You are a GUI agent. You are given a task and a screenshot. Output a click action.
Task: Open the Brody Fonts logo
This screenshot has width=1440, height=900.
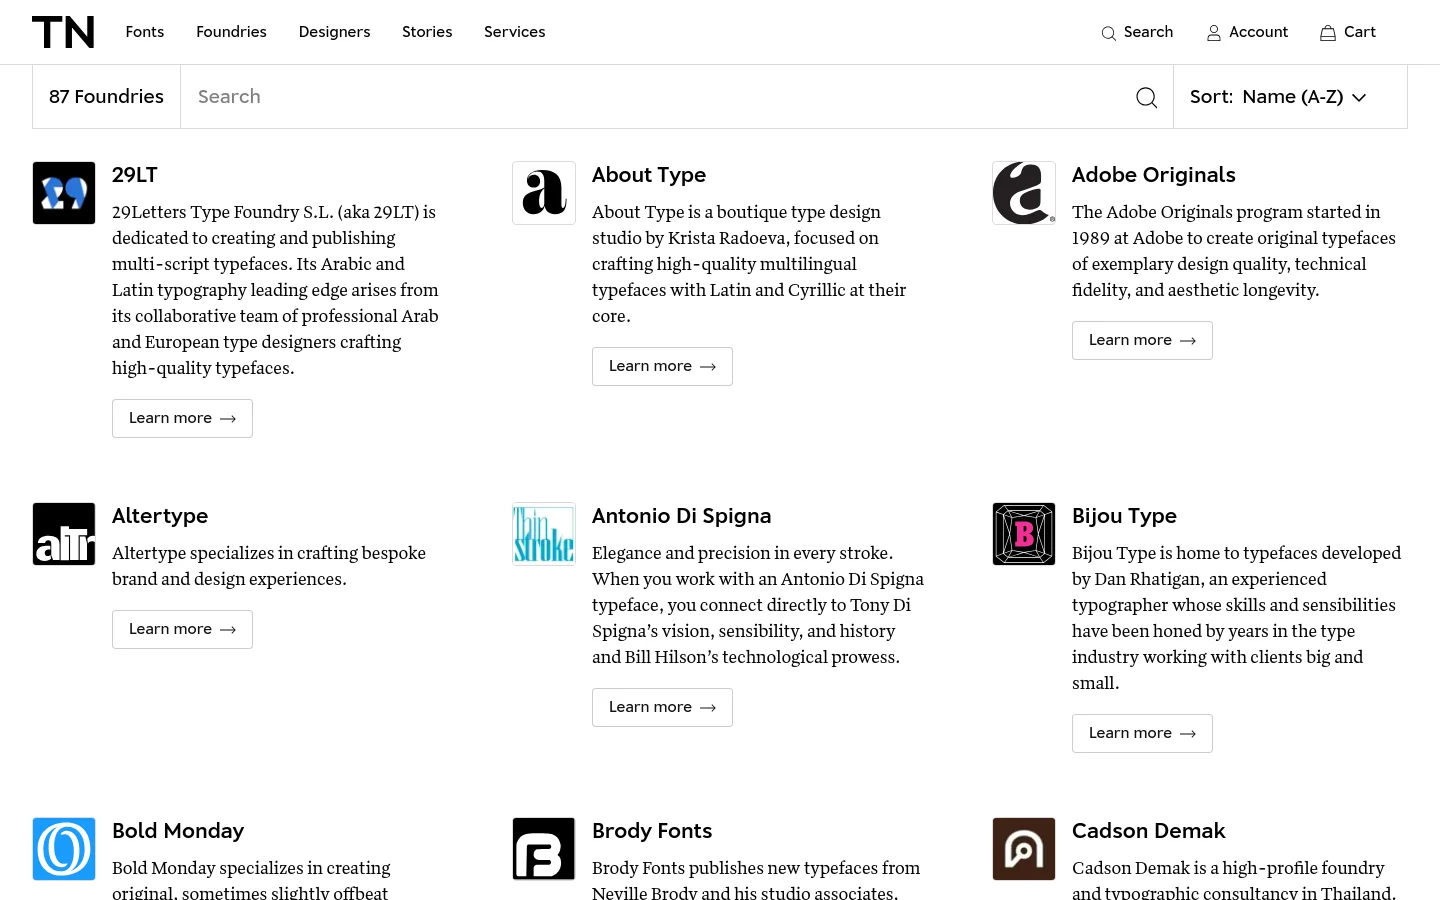[x=544, y=849]
